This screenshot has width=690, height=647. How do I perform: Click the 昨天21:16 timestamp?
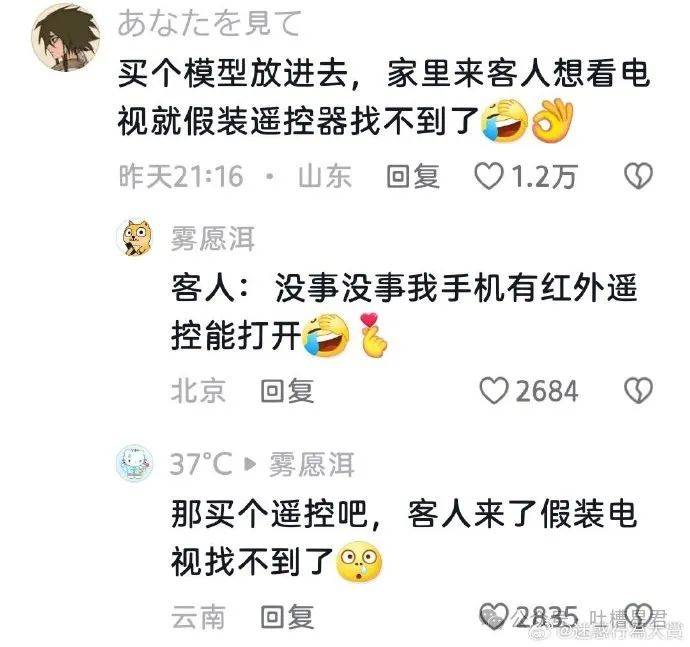pyautogui.click(x=181, y=176)
